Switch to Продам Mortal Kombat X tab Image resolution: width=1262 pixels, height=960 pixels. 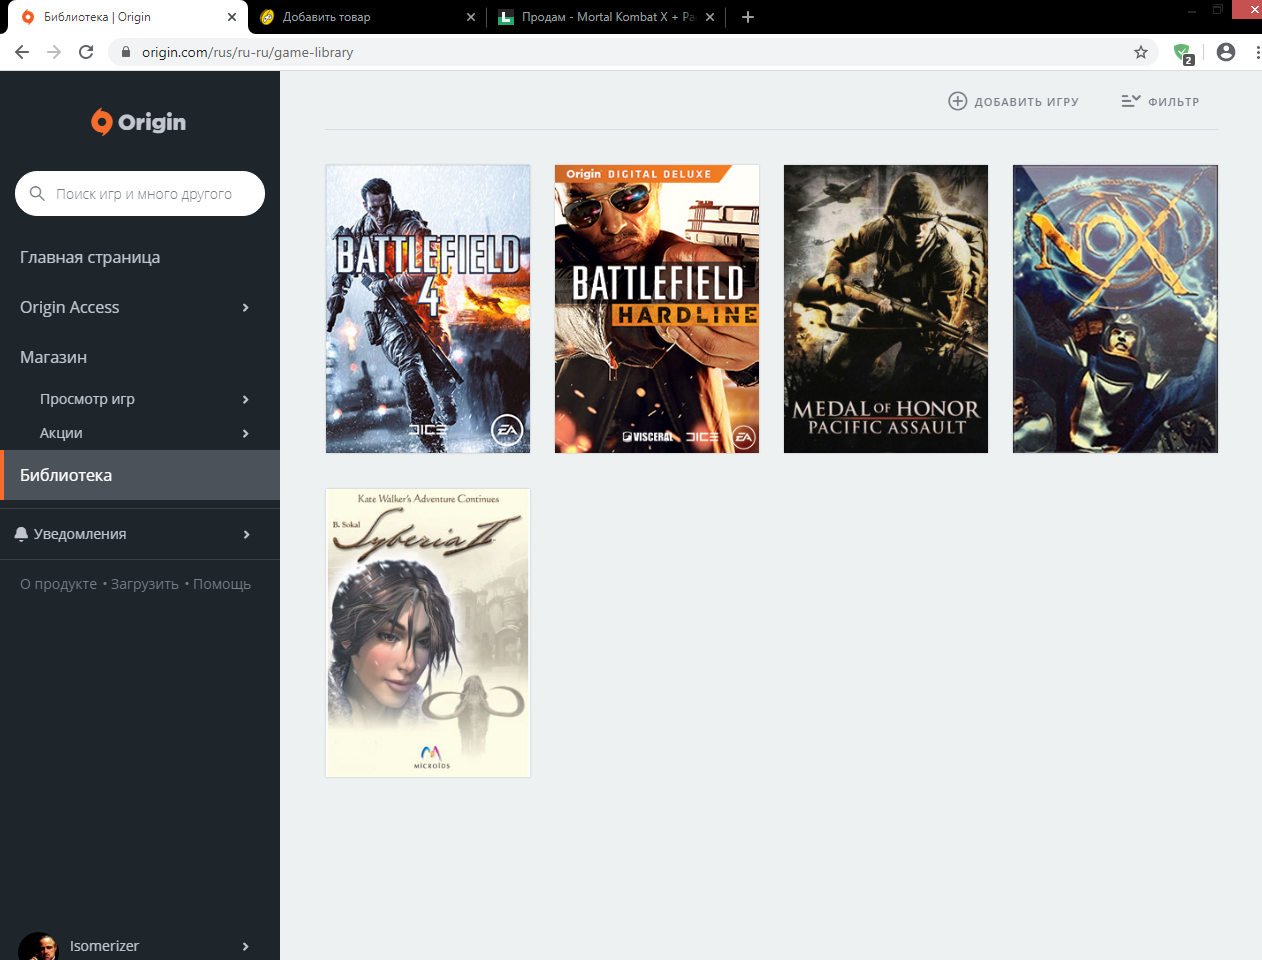(x=606, y=17)
